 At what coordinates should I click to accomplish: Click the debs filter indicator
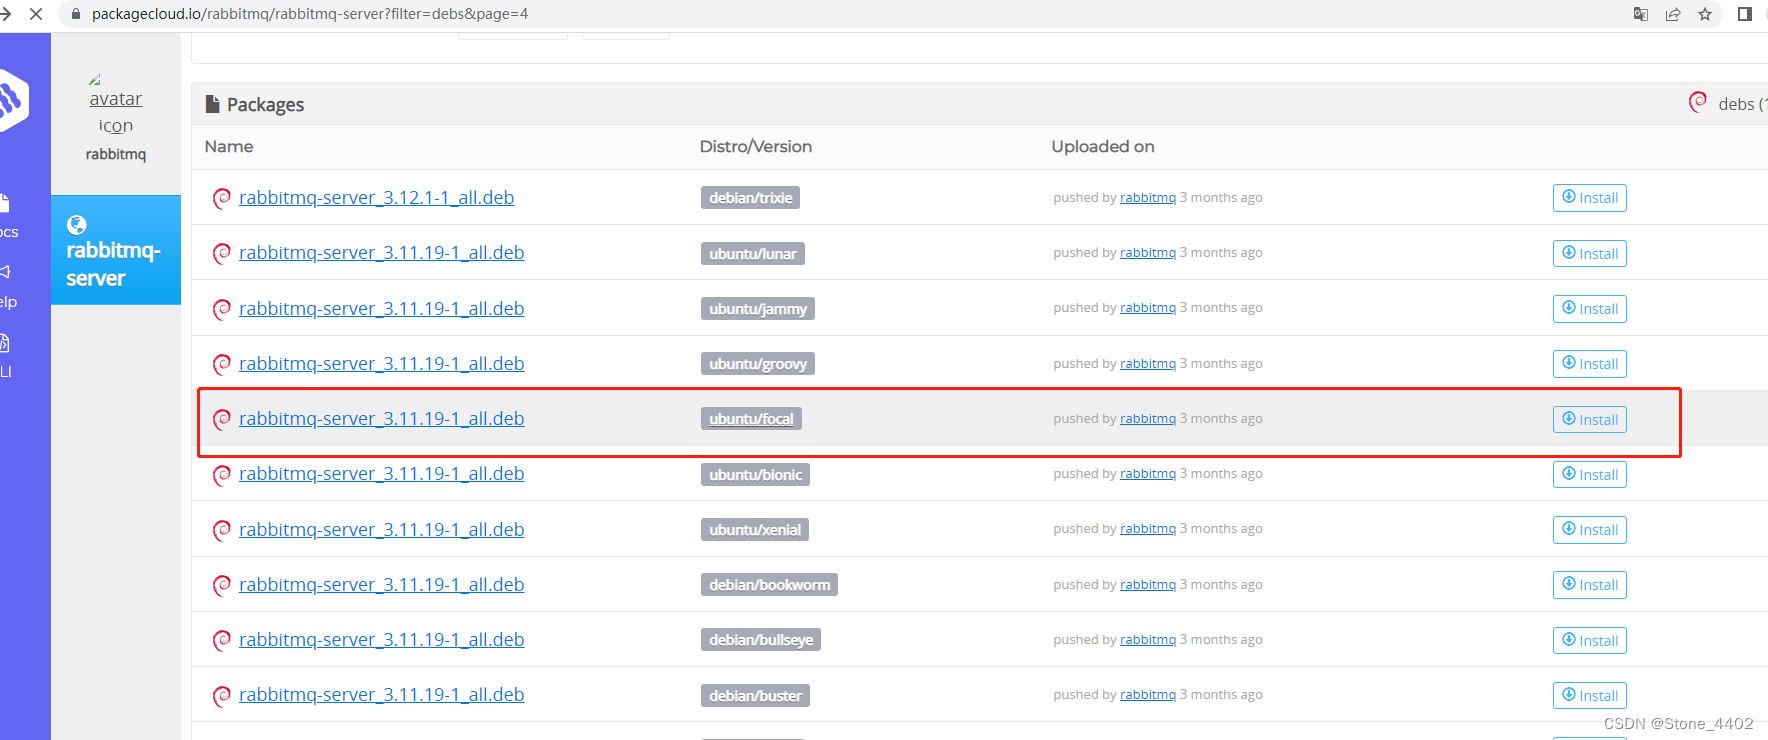coord(1727,103)
